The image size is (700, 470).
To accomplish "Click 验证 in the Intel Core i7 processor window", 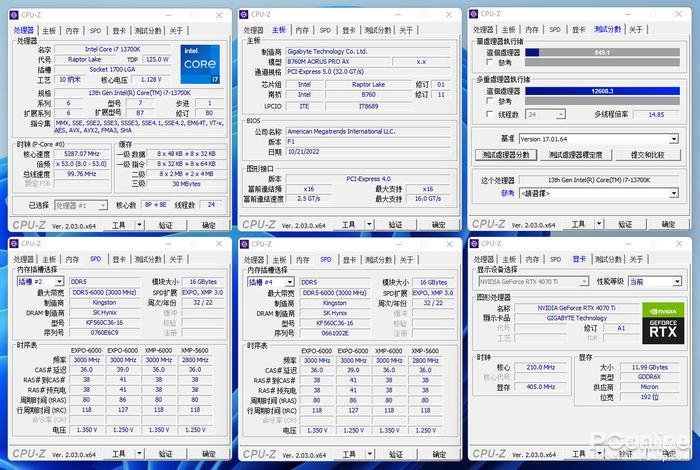I will tap(166, 225).
